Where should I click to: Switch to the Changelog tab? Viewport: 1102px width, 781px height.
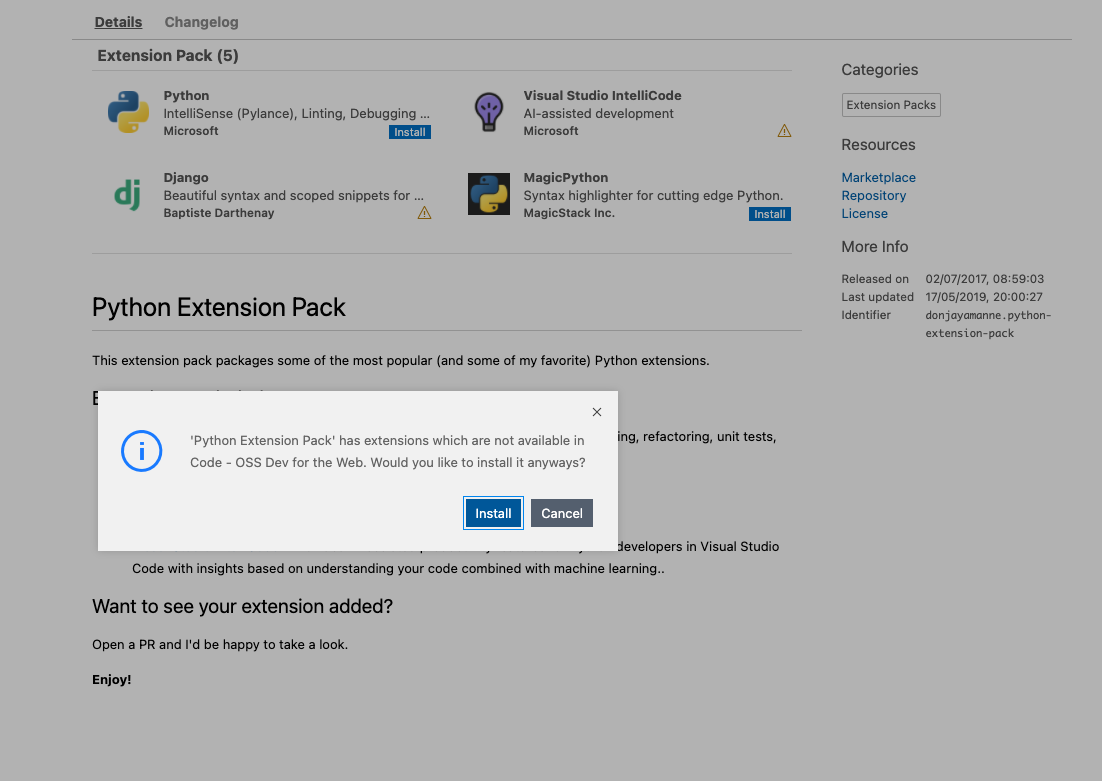point(201,21)
